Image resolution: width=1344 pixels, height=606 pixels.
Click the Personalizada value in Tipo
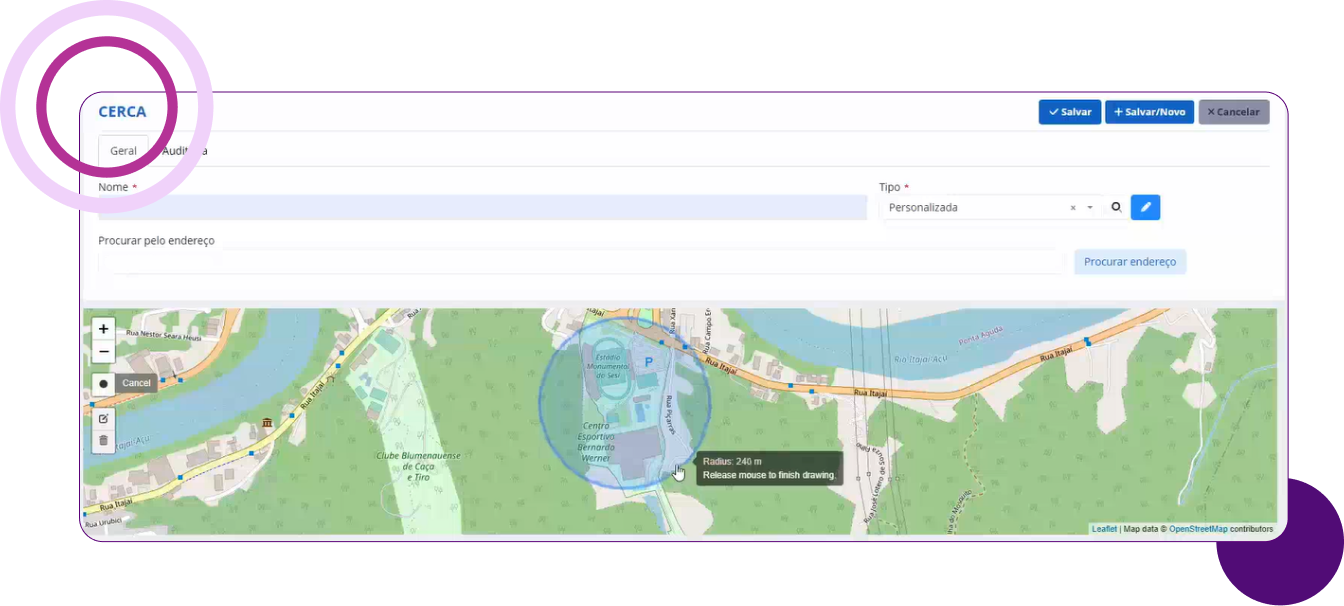click(923, 208)
